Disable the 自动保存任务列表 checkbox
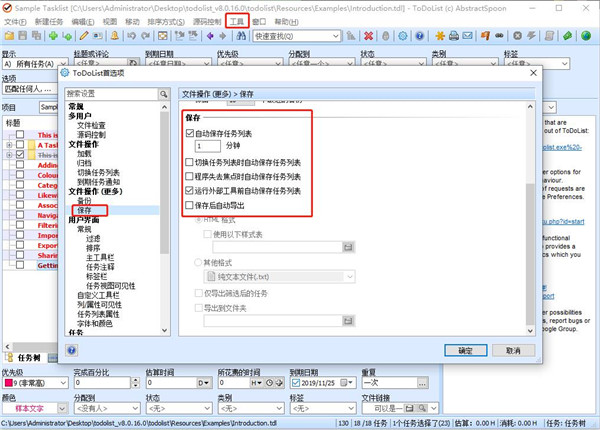600x430 pixels. click(x=191, y=133)
